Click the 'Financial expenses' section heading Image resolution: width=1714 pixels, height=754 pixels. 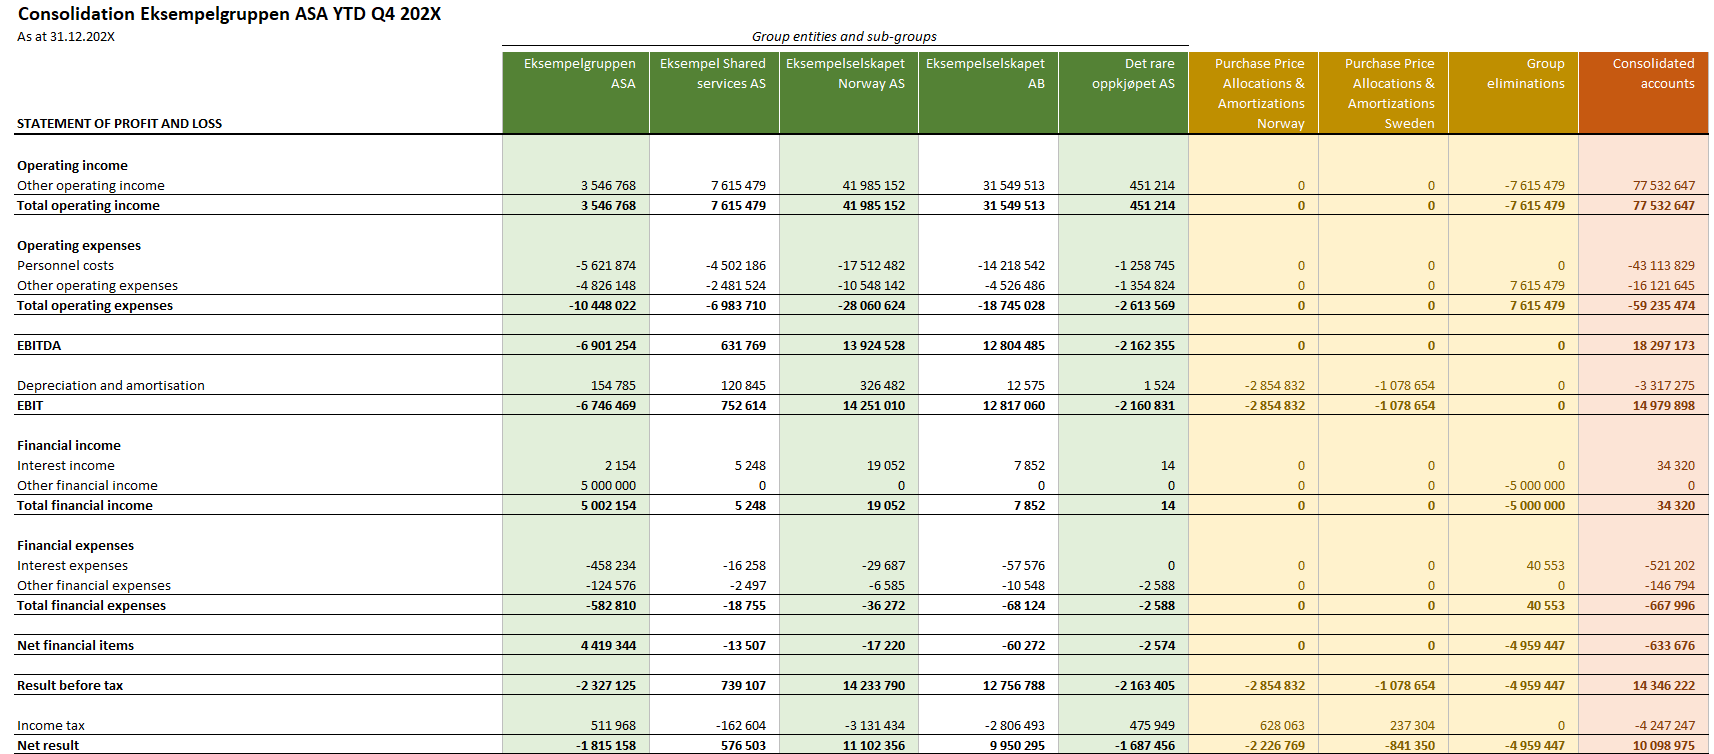(75, 546)
